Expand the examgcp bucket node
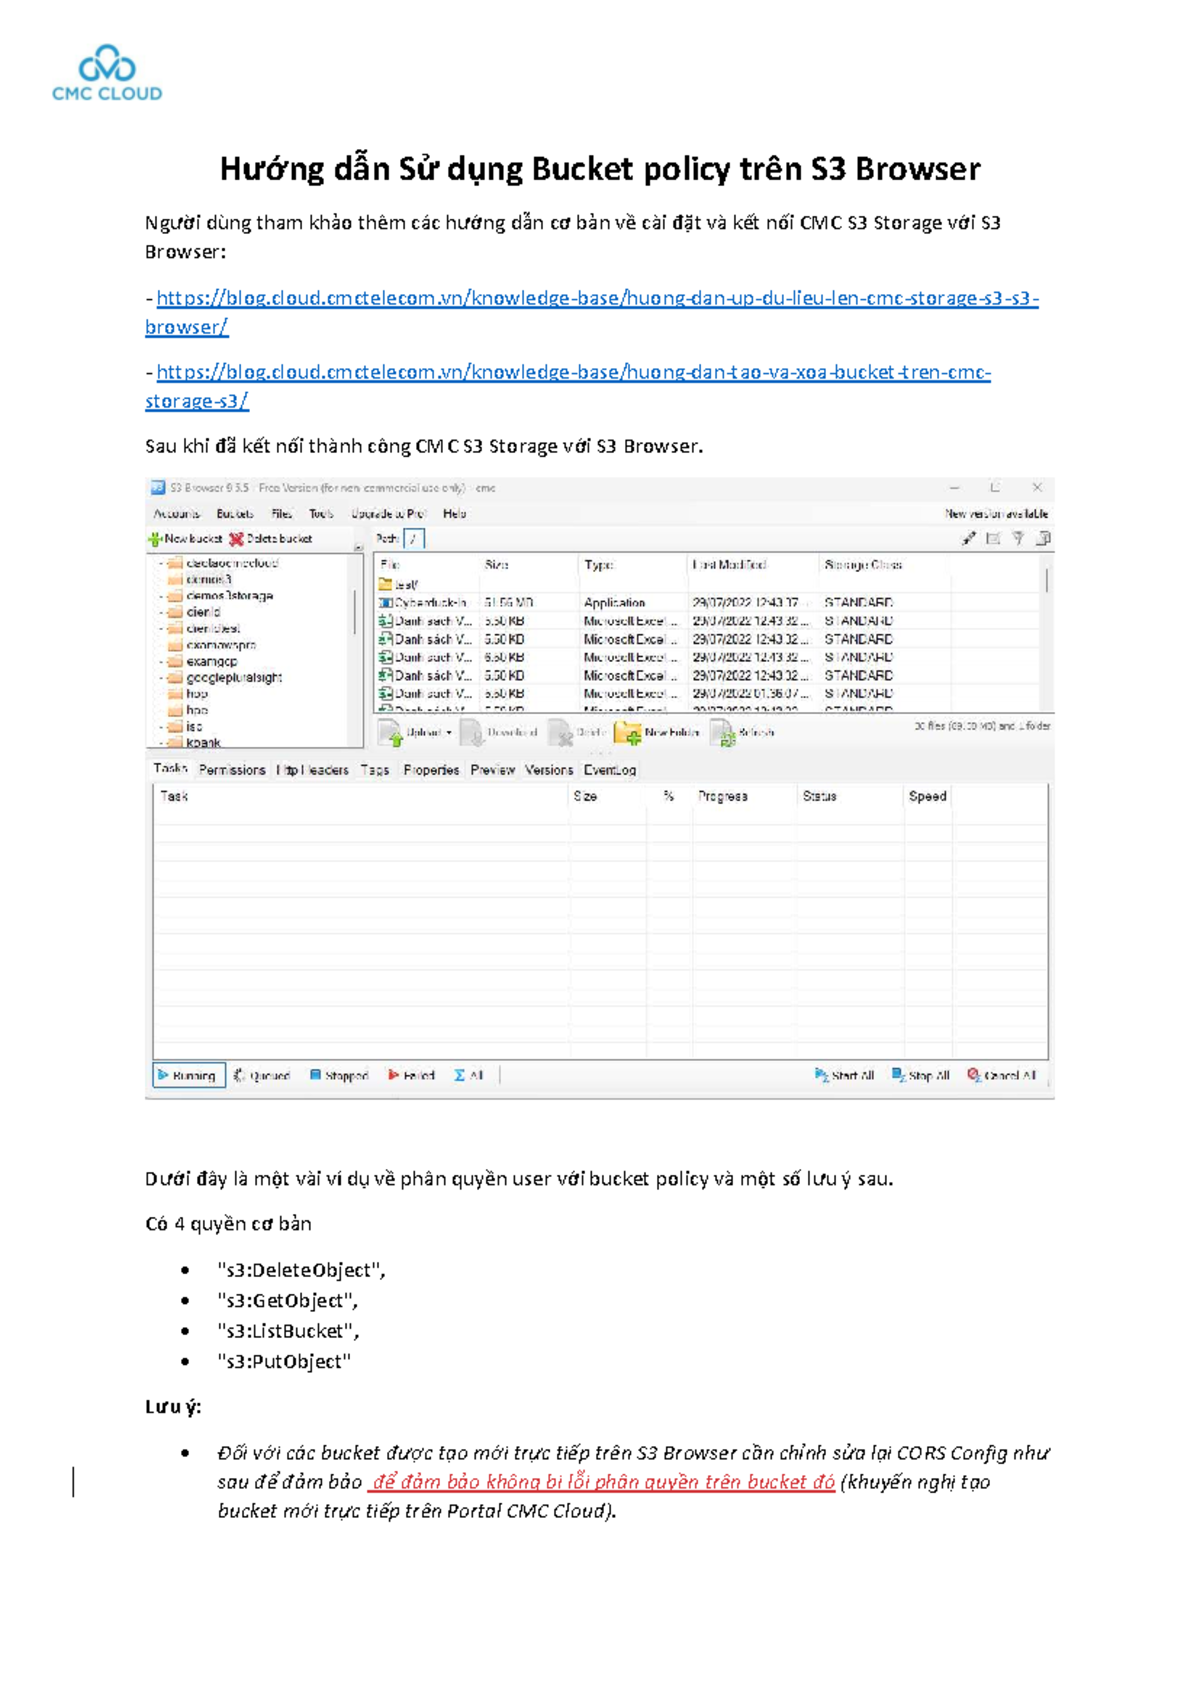1200x1696 pixels. [x=160, y=662]
